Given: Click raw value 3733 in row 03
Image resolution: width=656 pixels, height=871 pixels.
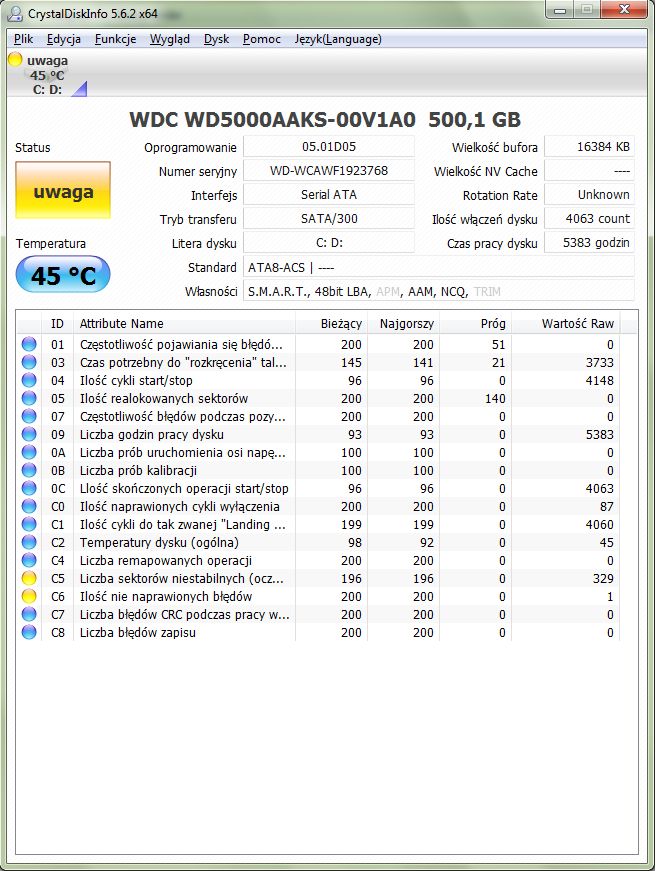Looking at the screenshot, I should click(x=599, y=362).
